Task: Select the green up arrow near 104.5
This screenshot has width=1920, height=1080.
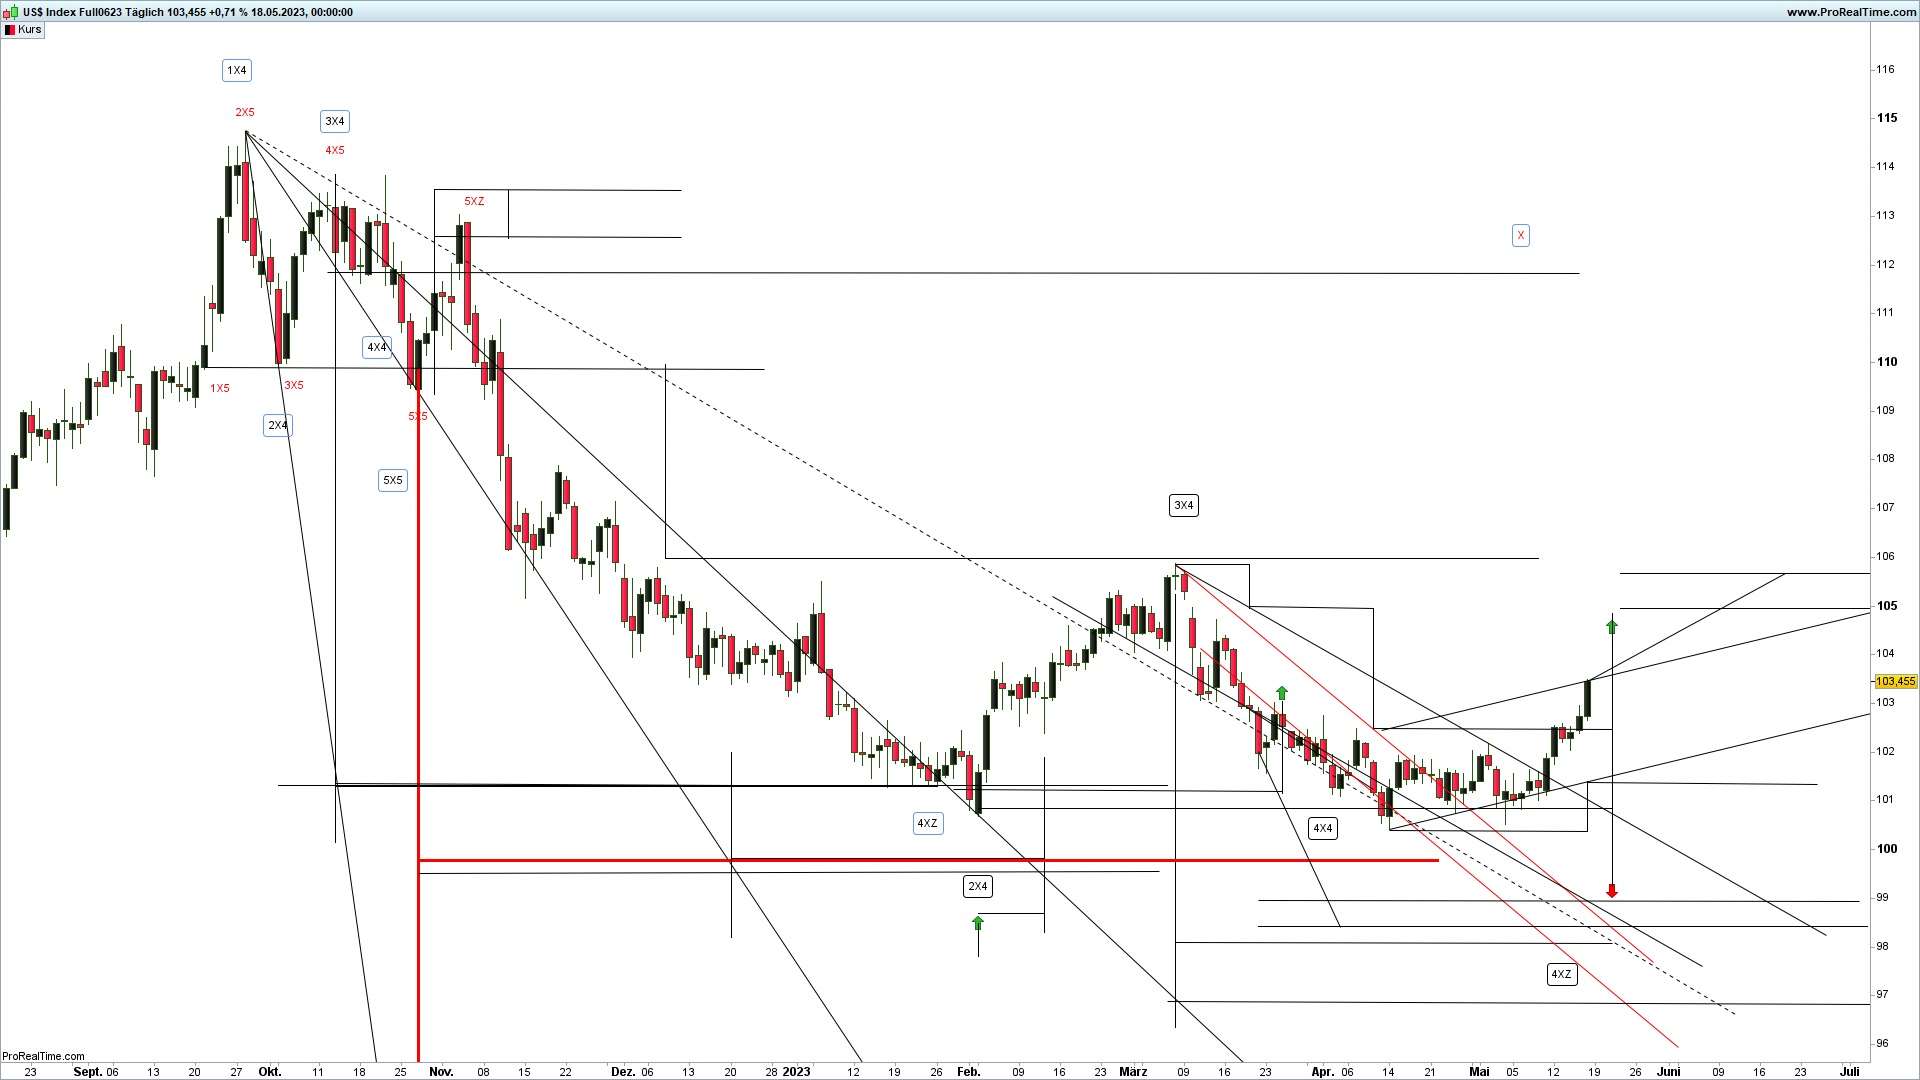Action: 1612,626
